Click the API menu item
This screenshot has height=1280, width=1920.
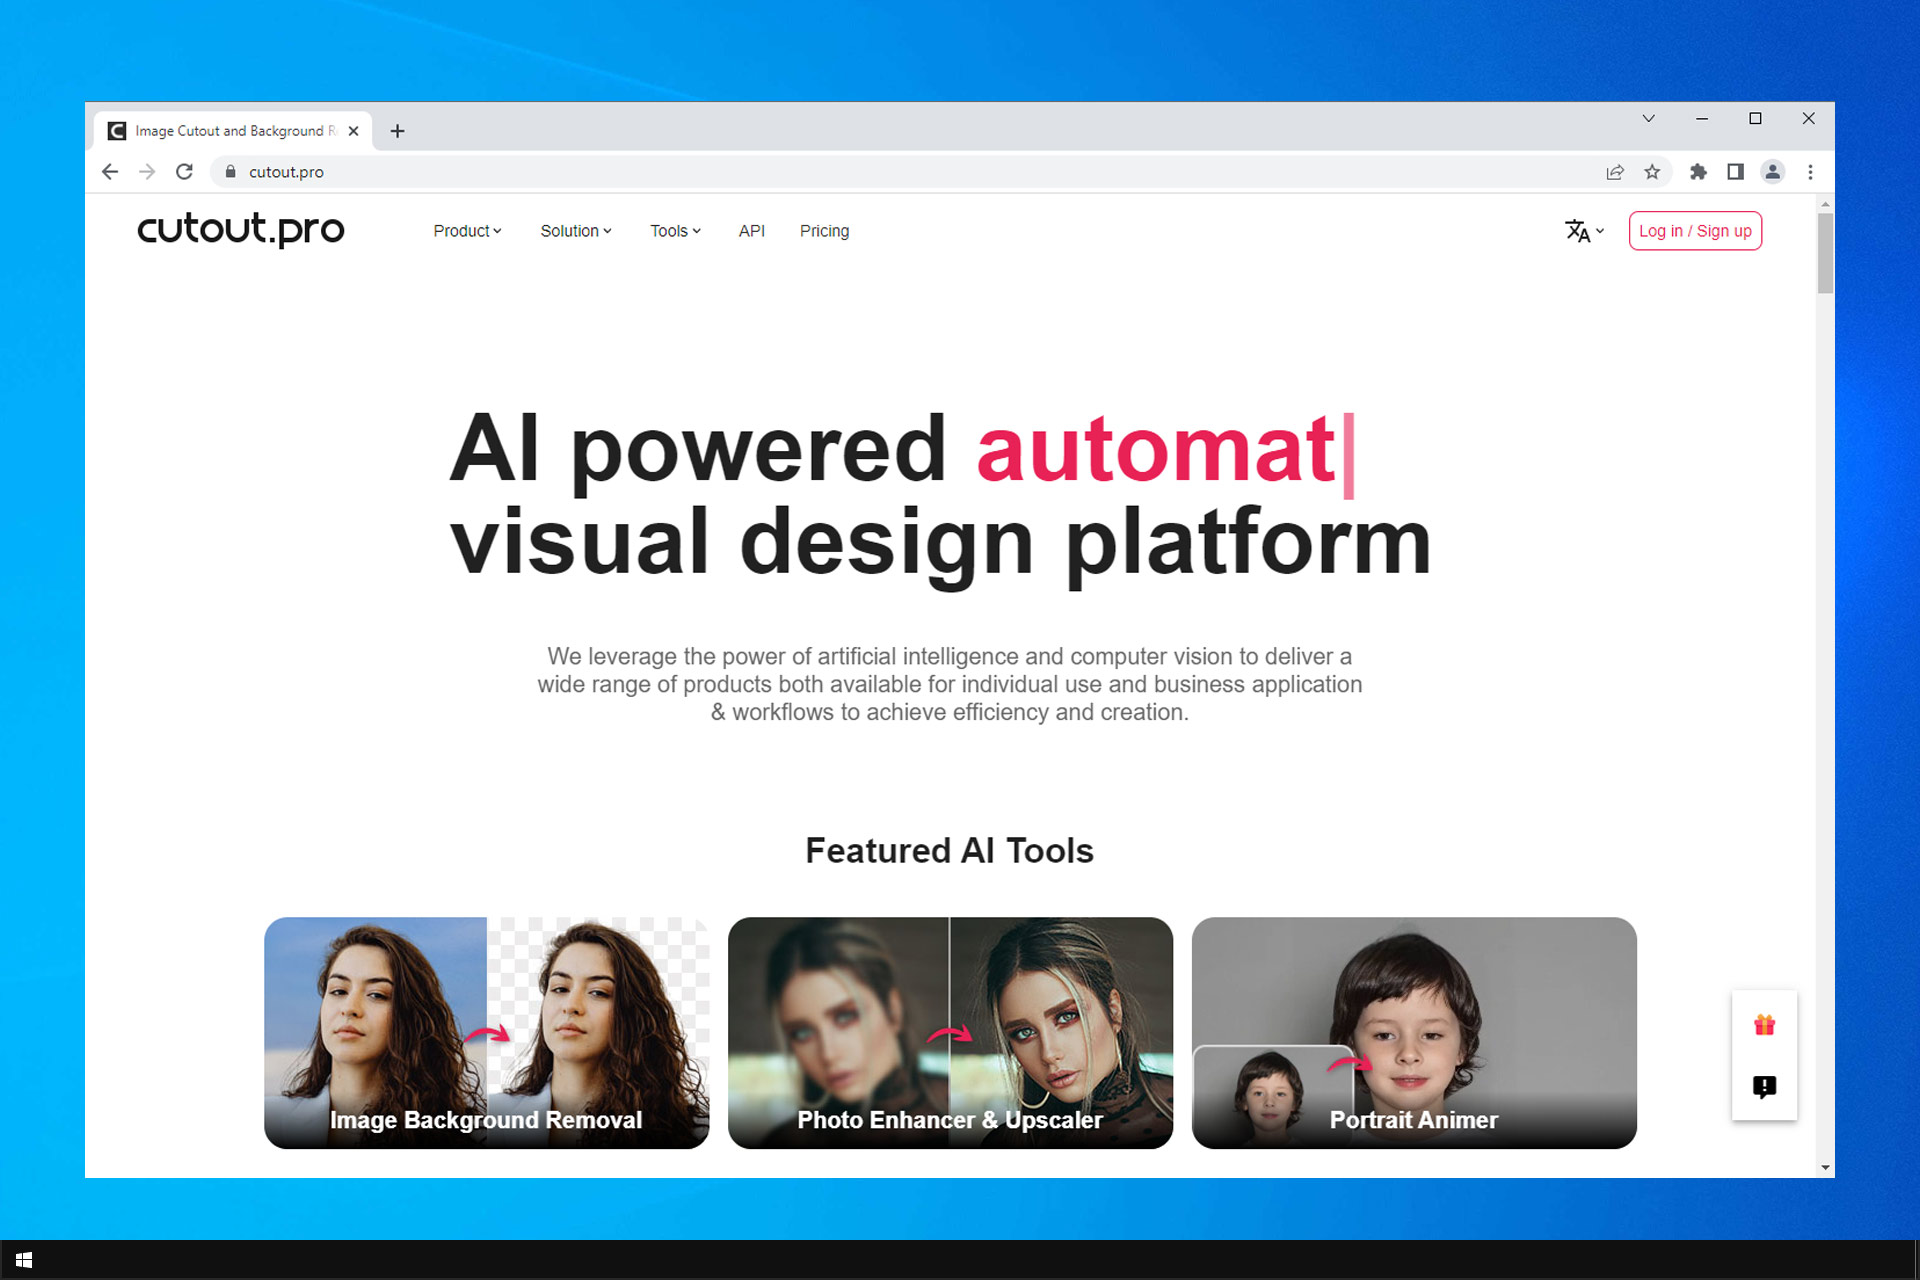click(749, 230)
